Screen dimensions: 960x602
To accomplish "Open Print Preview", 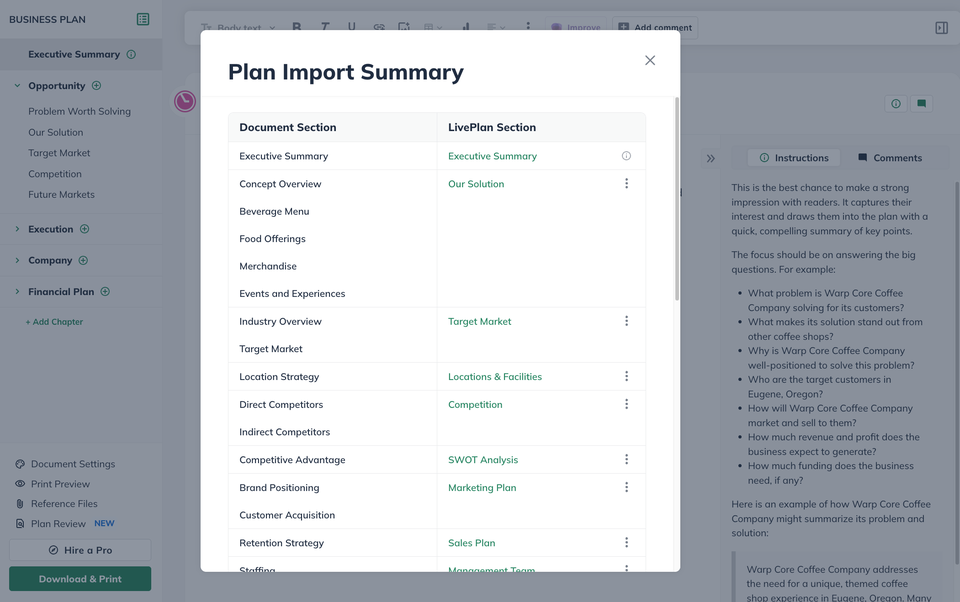I will click(53, 483).
